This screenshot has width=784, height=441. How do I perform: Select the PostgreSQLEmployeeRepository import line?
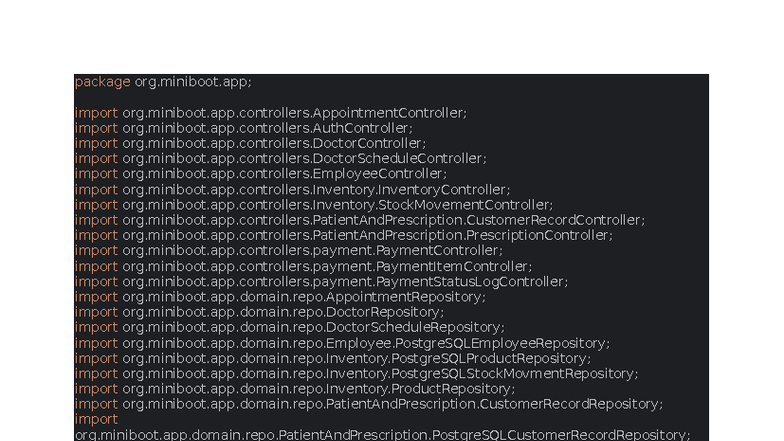(342, 344)
